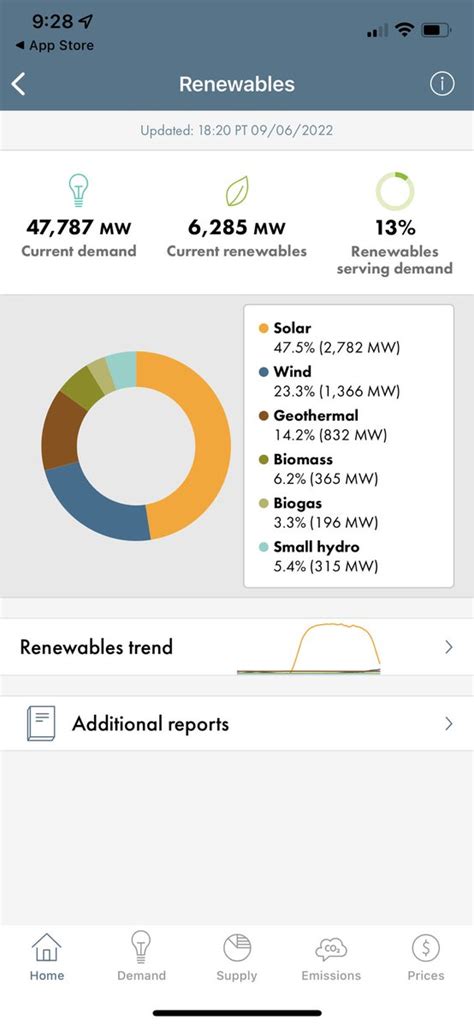
Task: Open the info circle icon
Action: point(442,84)
